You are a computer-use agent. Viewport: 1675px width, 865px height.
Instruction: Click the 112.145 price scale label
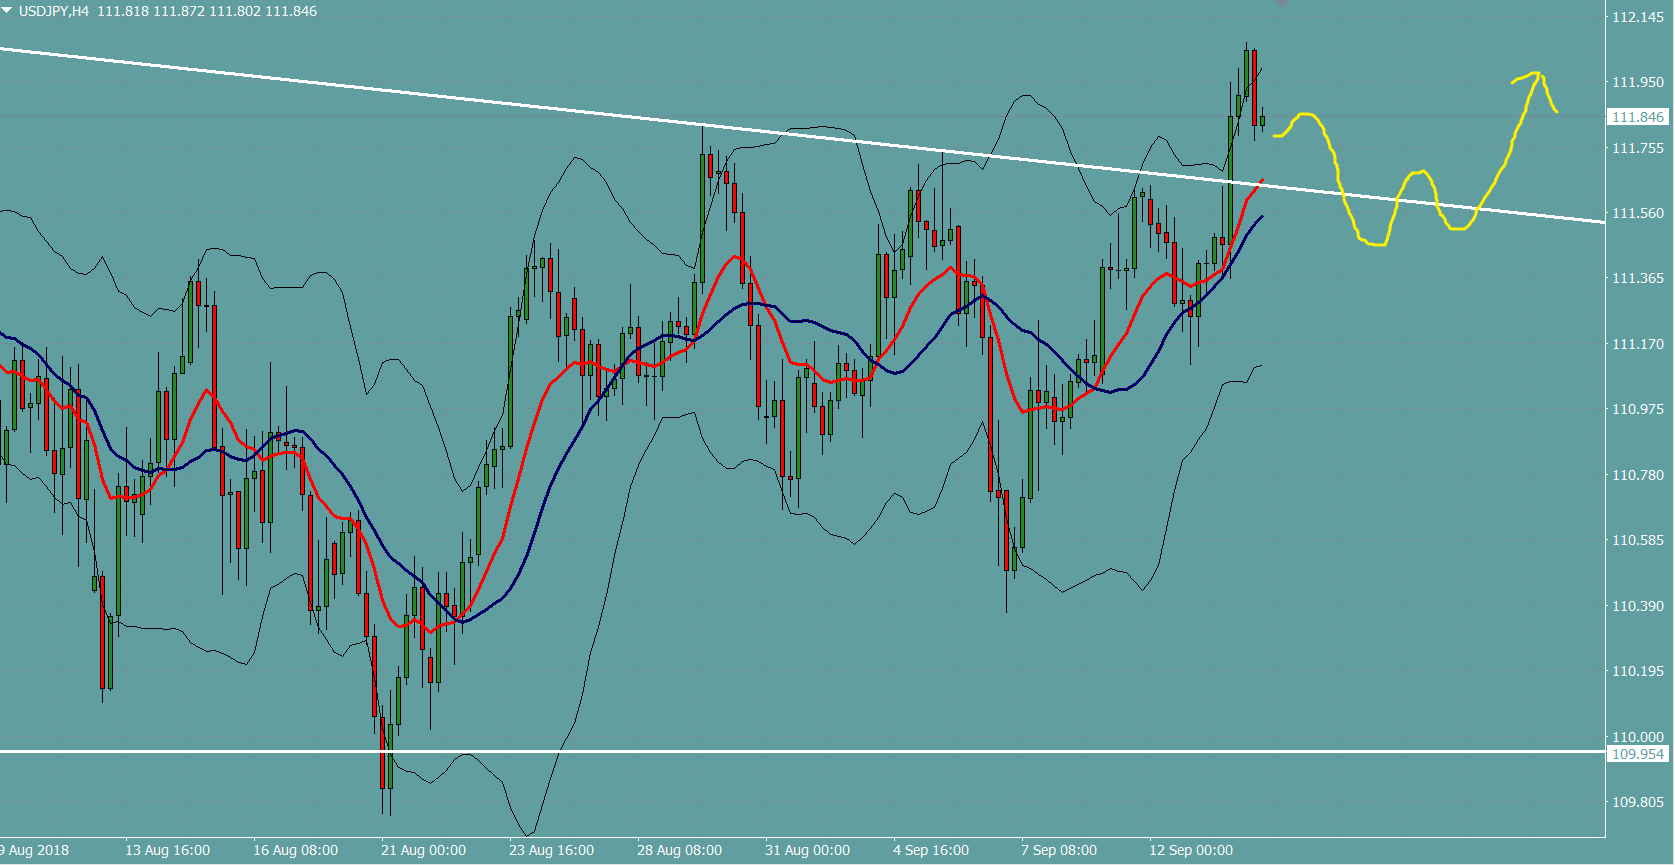point(1637,17)
